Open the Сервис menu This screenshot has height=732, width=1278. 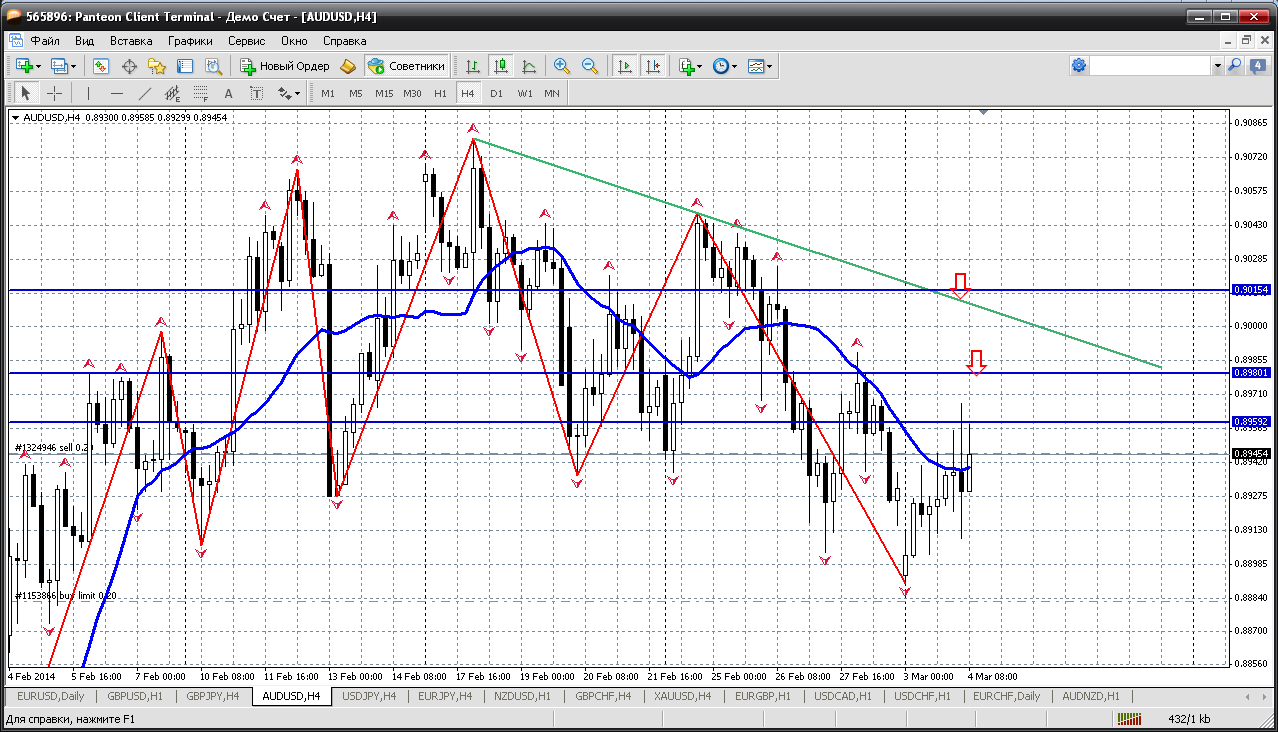click(x=246, y=41)
